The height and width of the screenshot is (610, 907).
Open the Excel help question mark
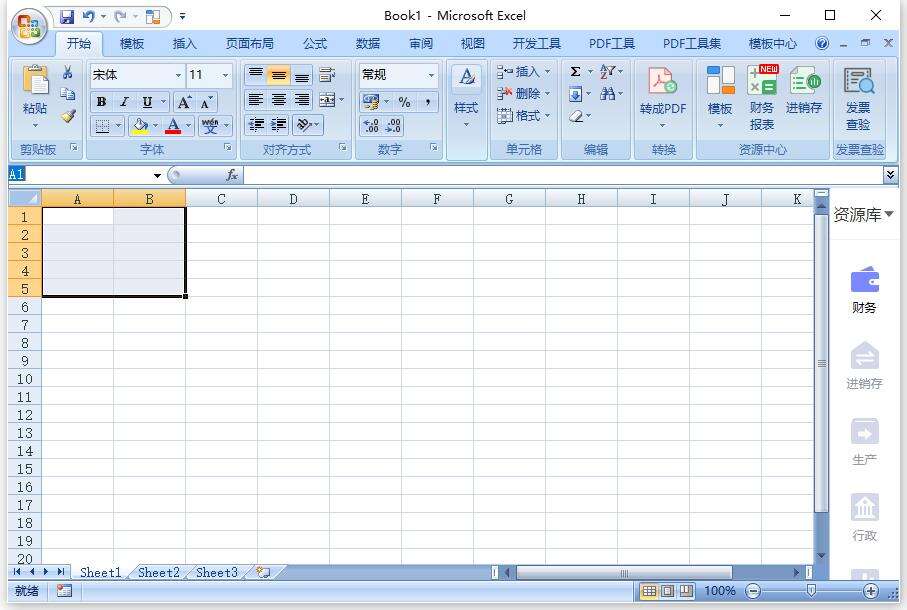821,43
